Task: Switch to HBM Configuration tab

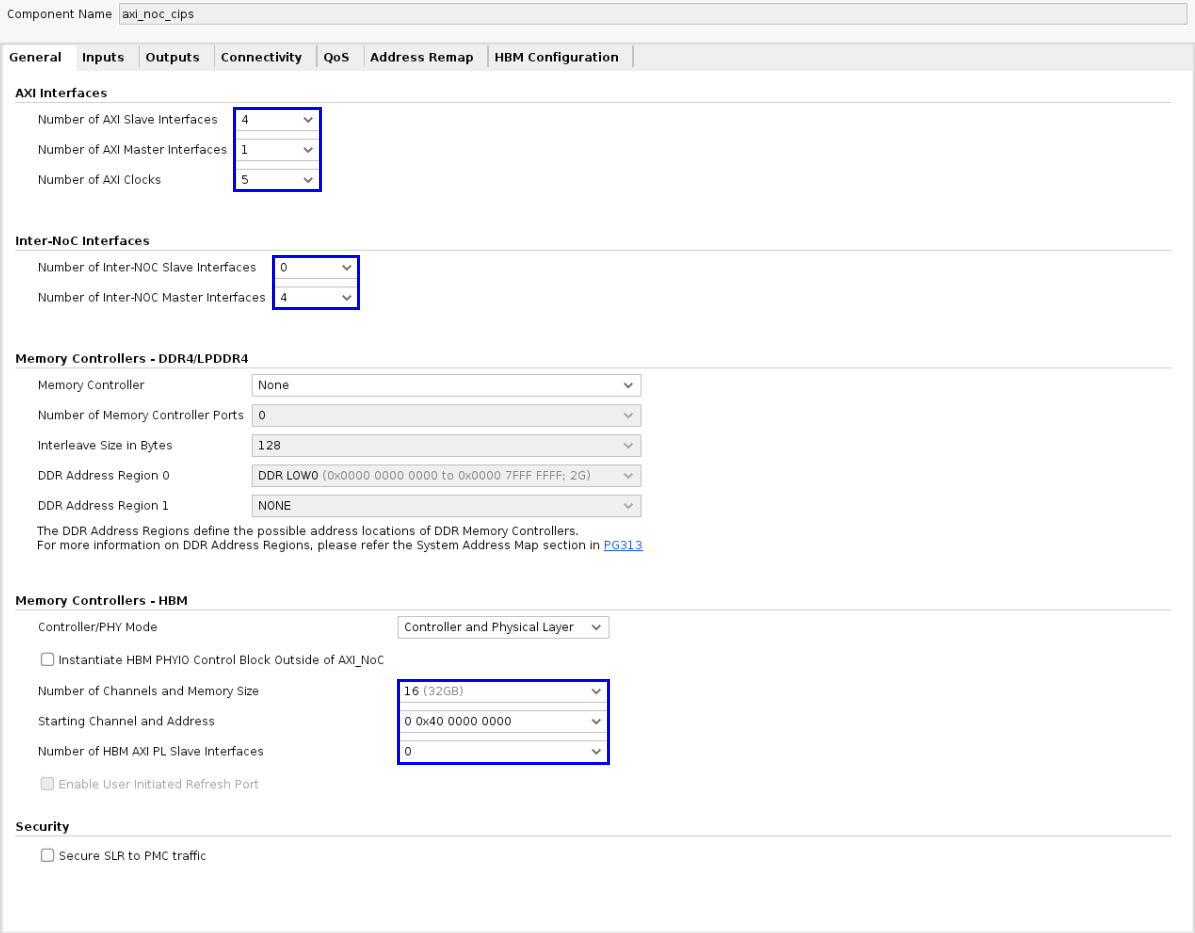Action: coord(556,57)
